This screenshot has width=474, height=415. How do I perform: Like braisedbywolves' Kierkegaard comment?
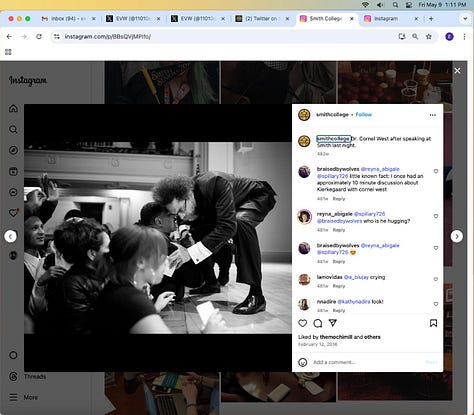click(x=436, y=171)
